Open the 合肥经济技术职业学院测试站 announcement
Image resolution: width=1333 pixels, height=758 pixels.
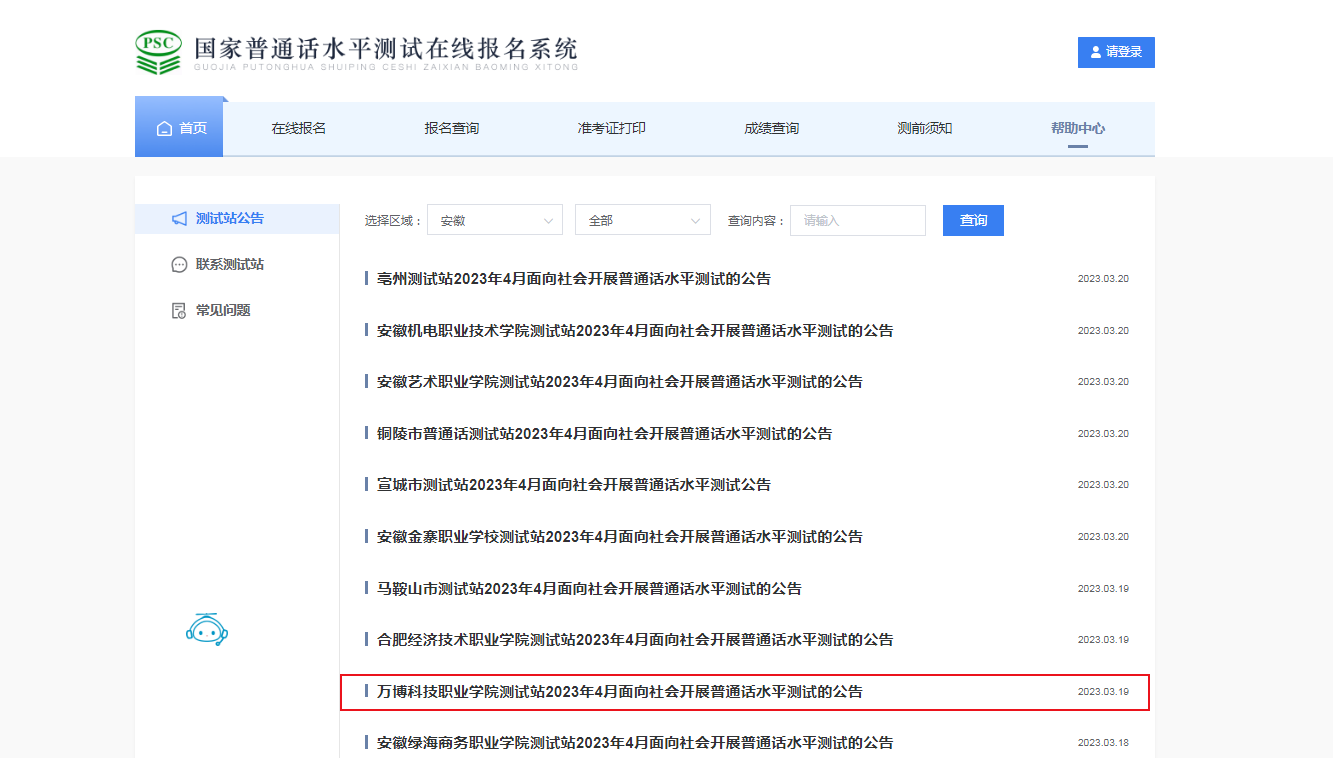coord(635,640)
